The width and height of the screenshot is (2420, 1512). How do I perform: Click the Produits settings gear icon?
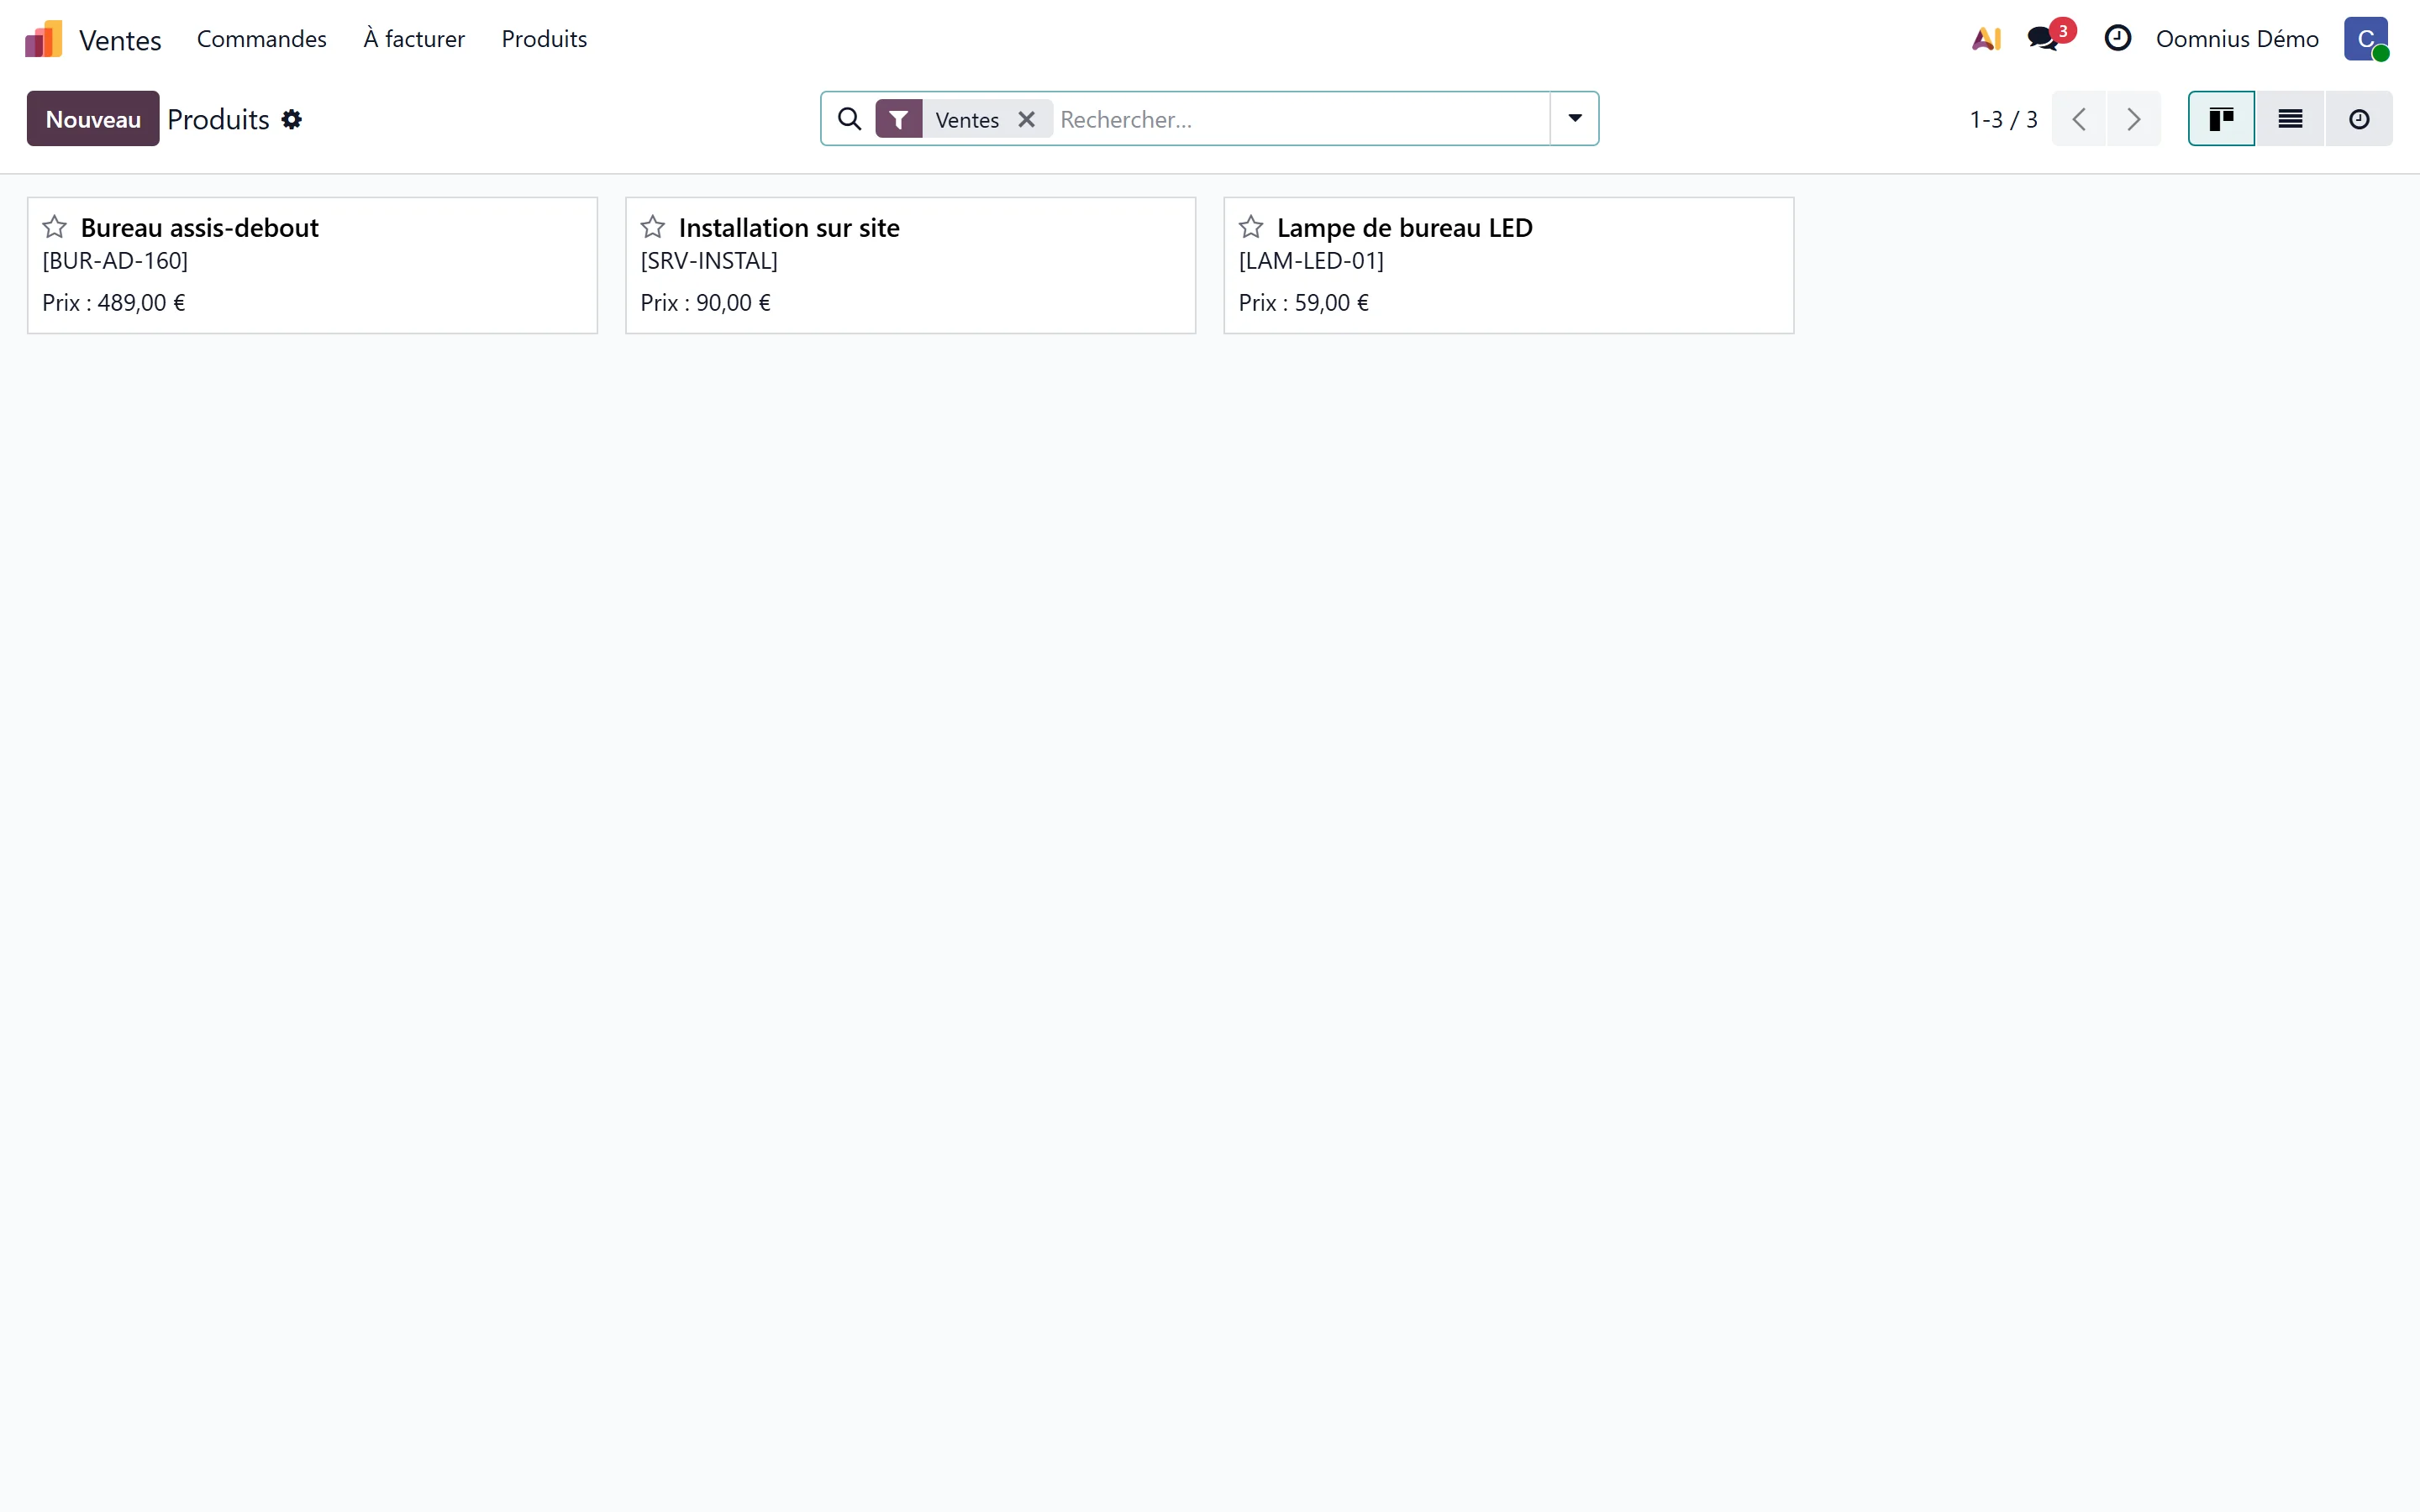coord(291,119)
